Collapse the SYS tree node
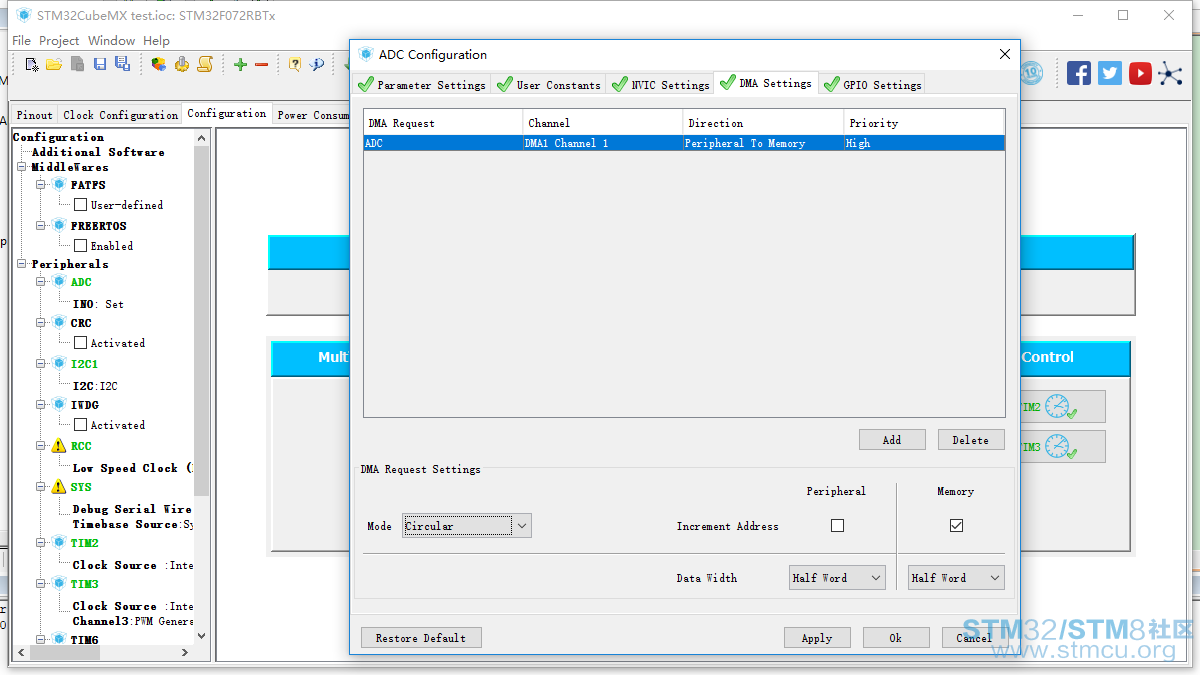 (41, 487)
